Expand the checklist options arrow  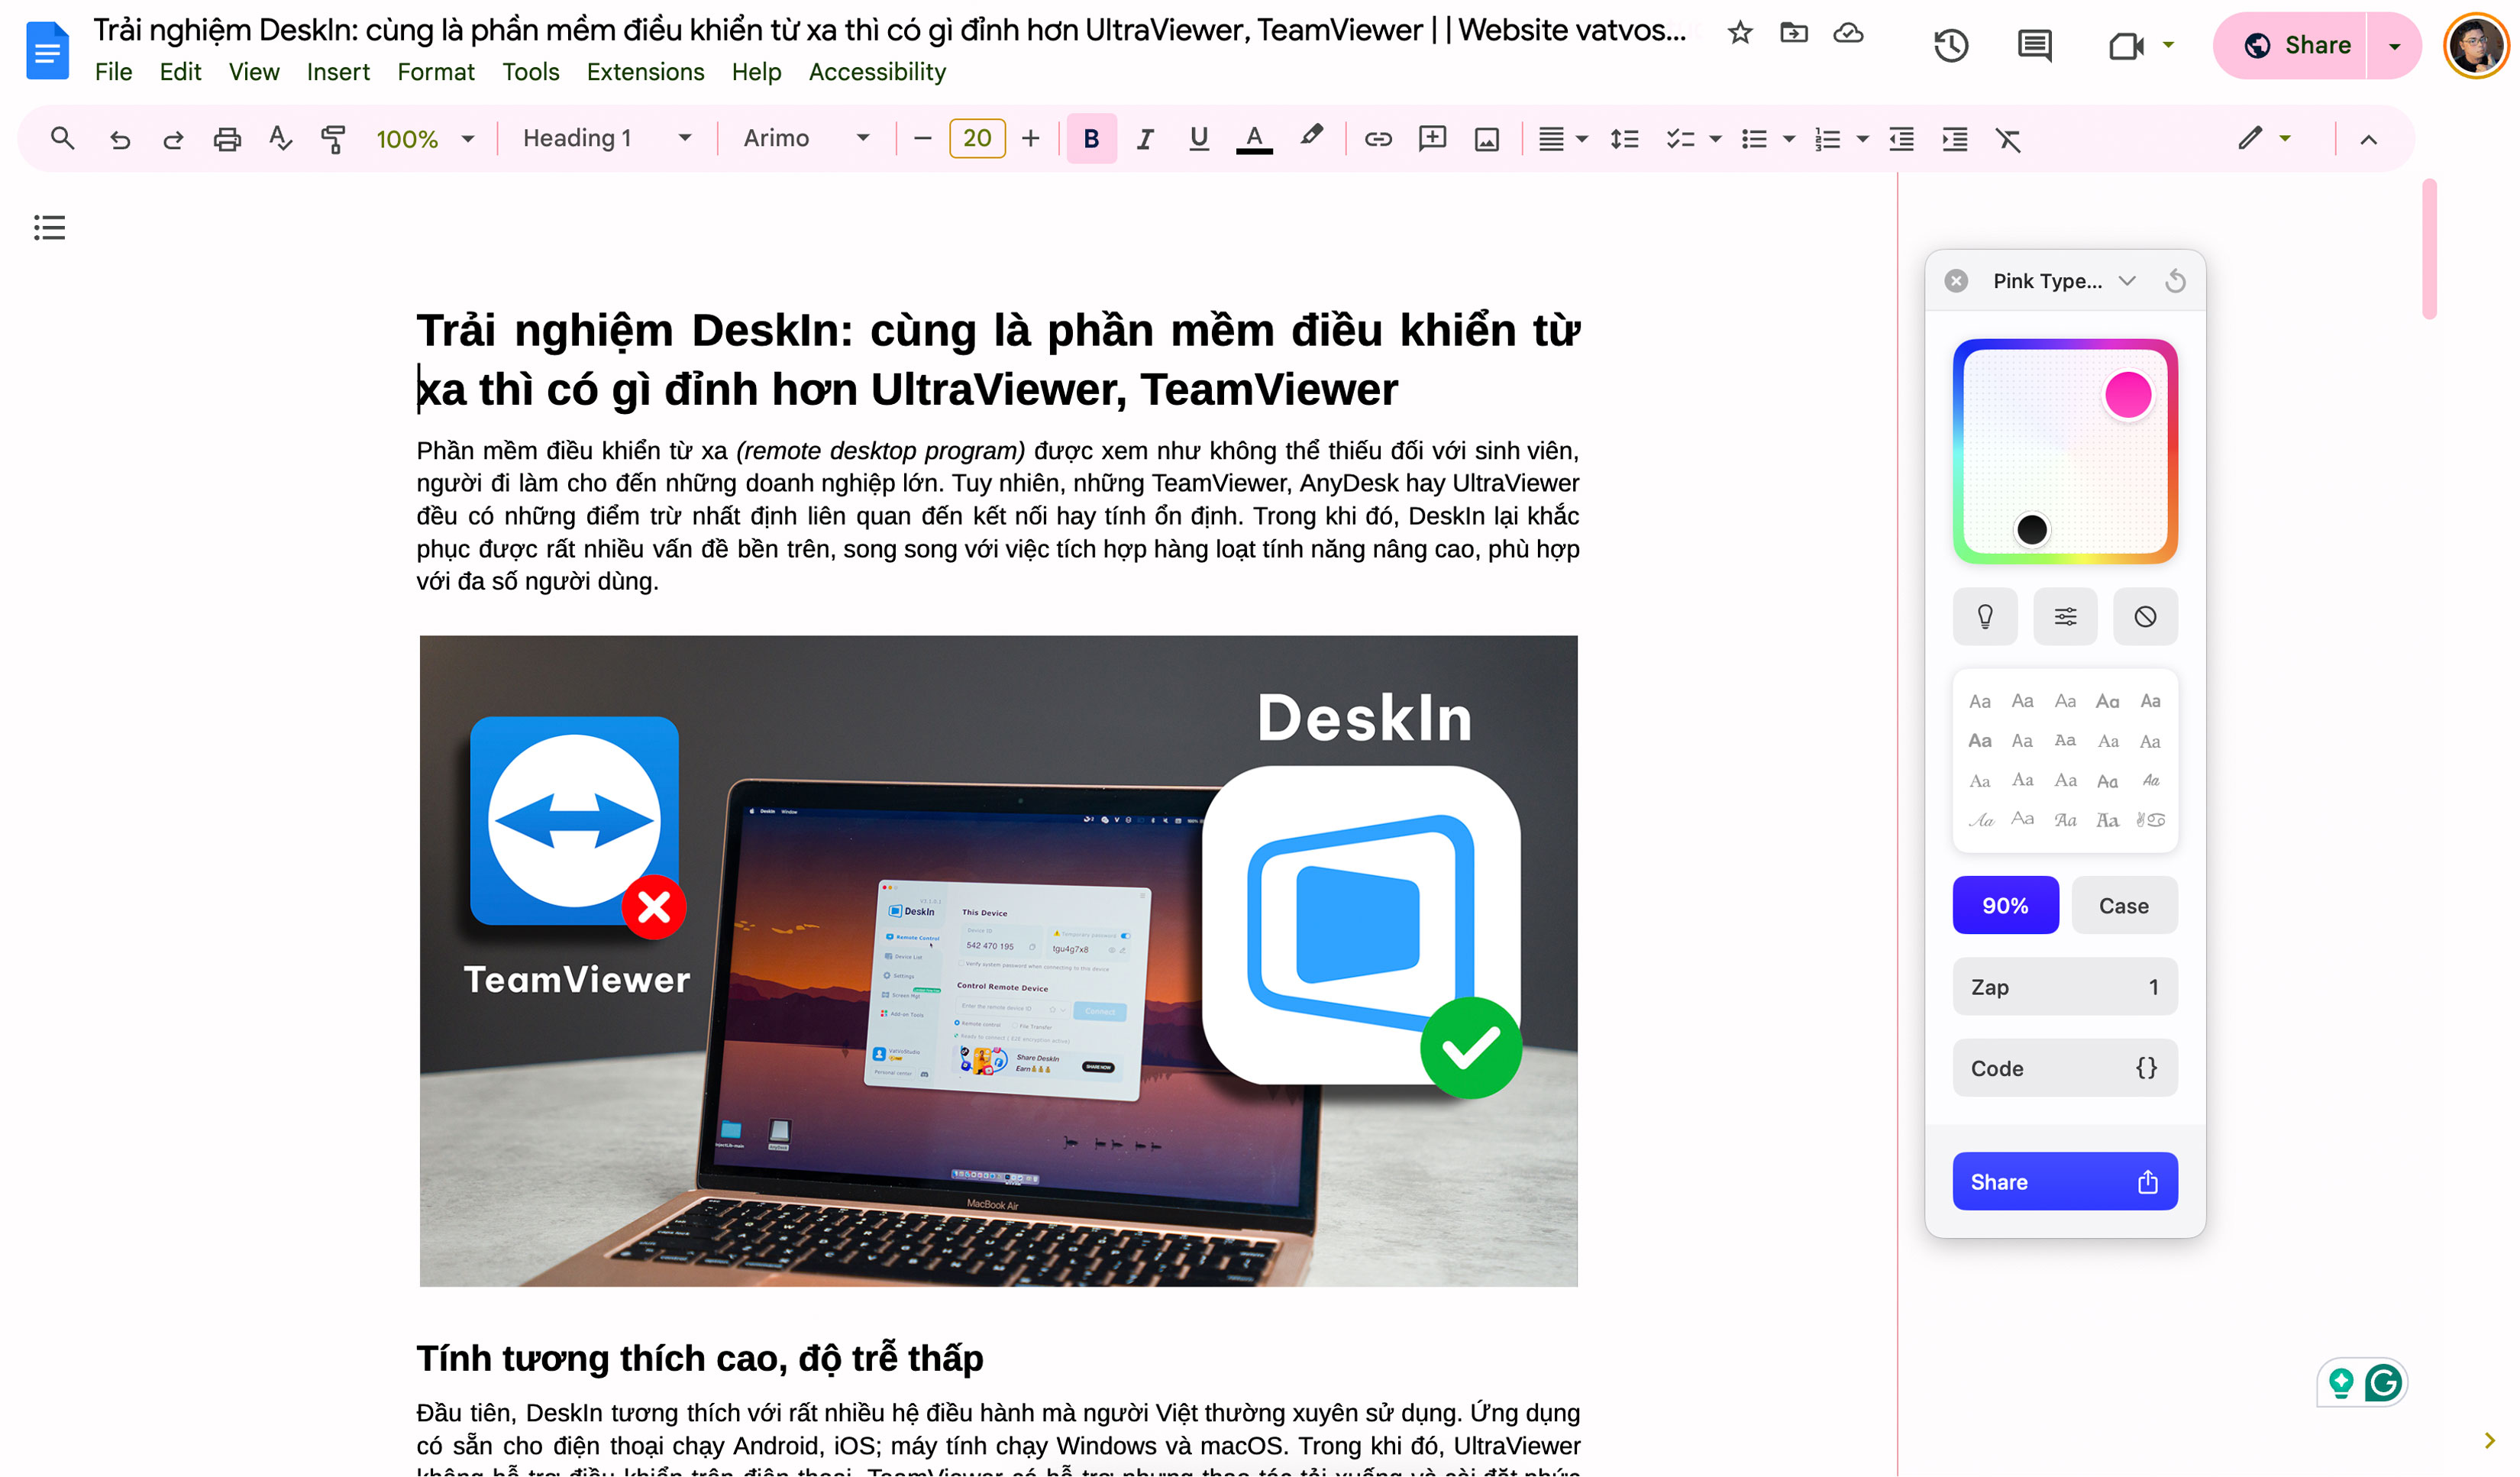(1715, 139)
